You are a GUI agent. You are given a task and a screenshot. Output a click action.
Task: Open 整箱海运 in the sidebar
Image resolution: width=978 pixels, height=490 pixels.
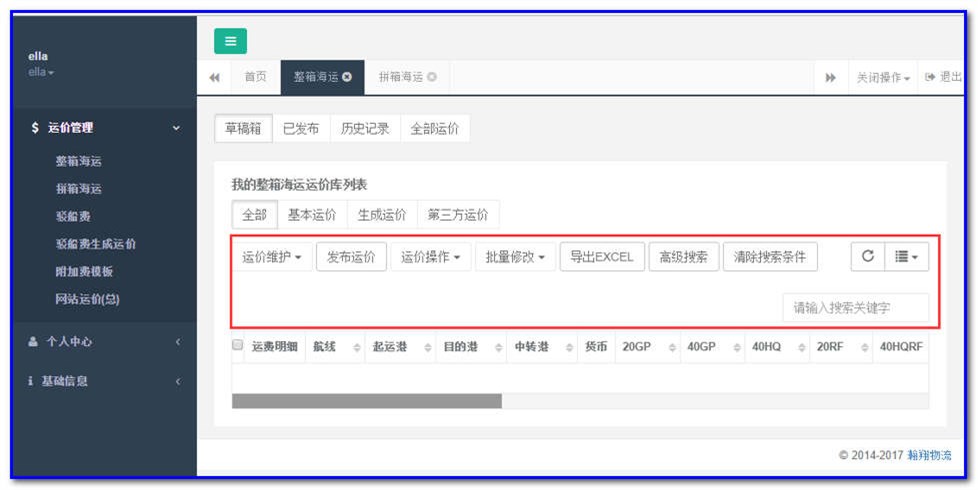79,161
